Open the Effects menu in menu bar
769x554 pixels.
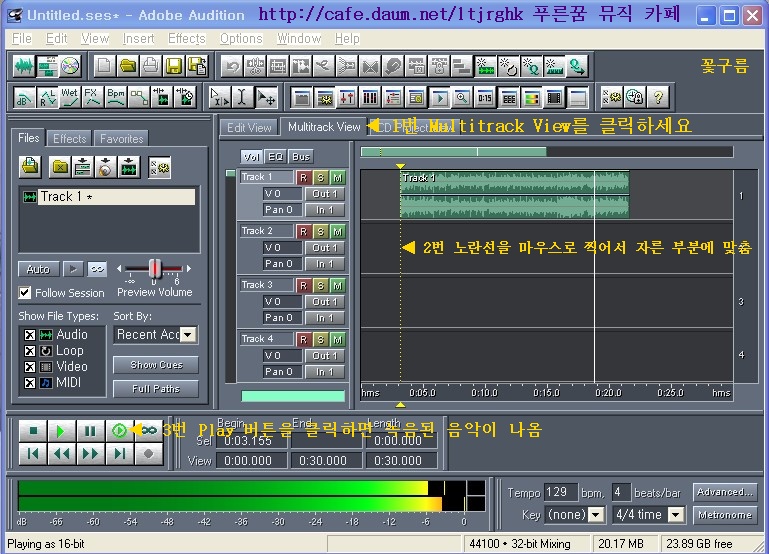pyautogui.click(x=186, y=39)
